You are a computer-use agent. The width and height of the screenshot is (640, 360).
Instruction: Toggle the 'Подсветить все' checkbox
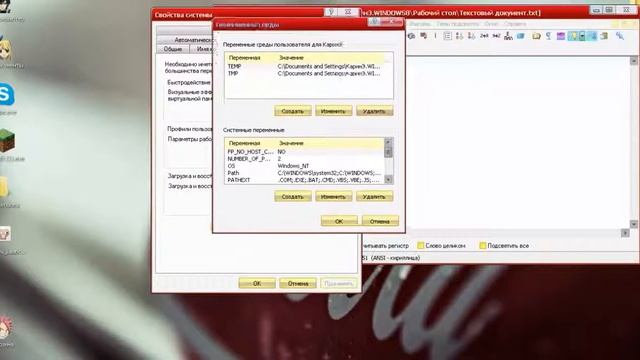(482, 246)
